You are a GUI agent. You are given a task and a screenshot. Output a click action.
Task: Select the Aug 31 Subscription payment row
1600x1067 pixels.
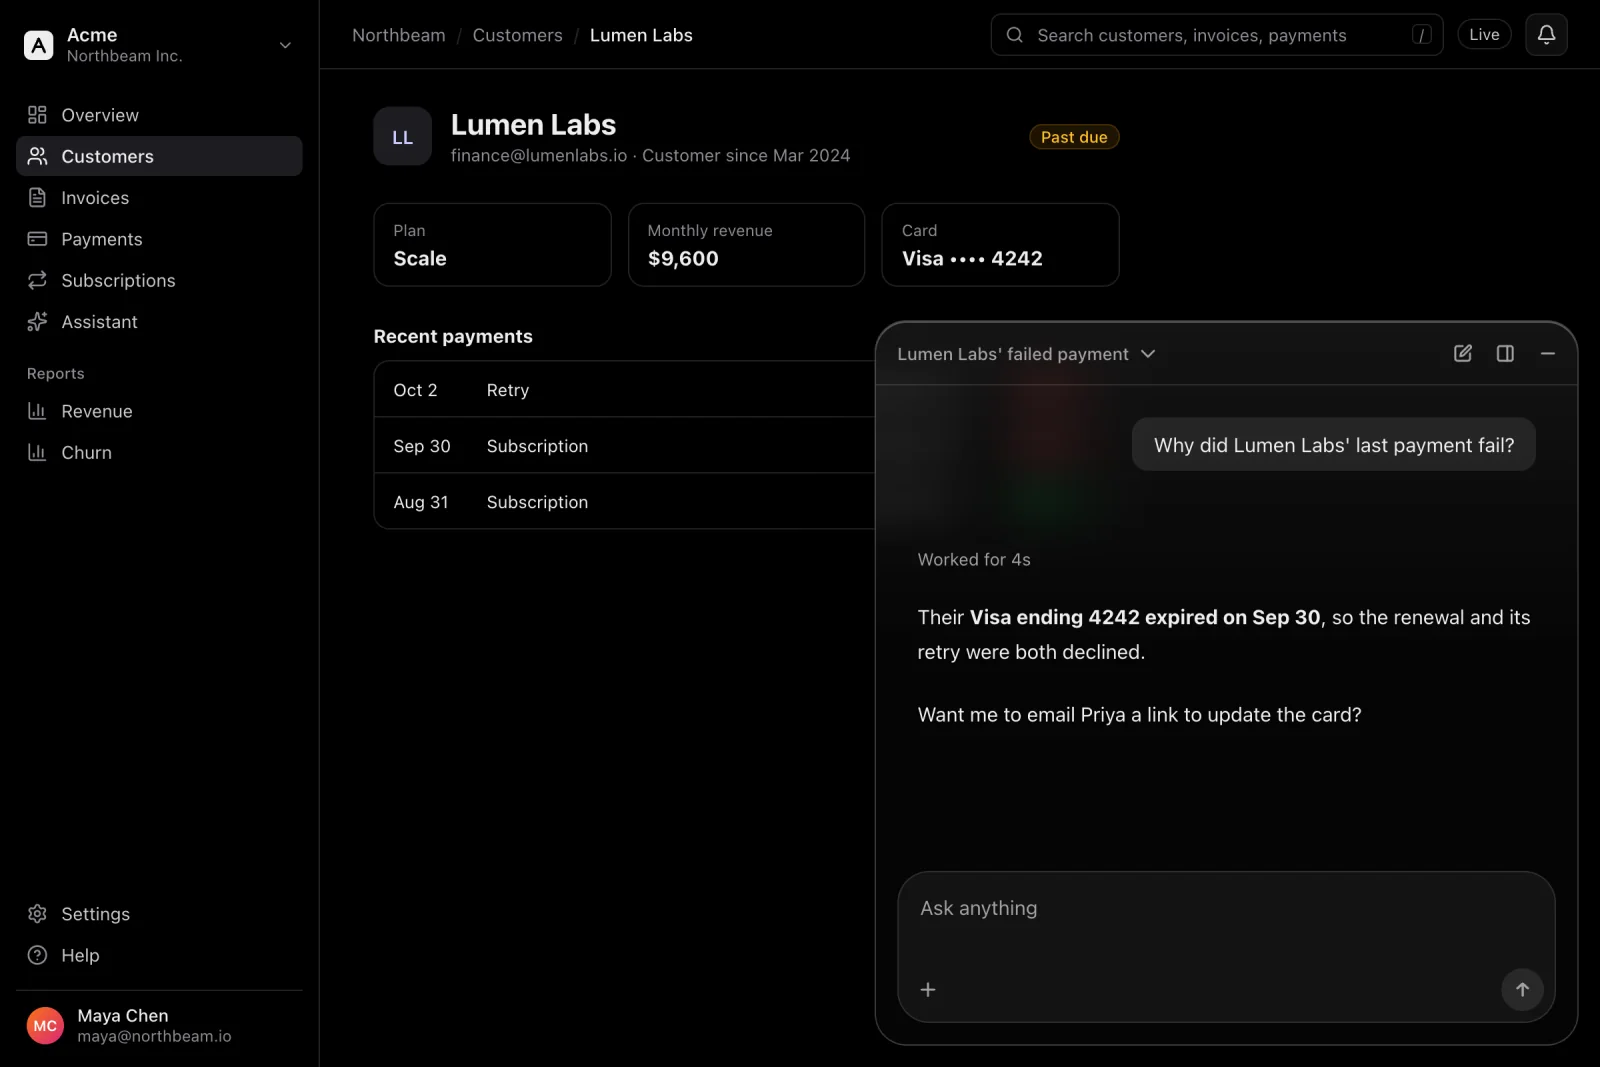point(625,502)
